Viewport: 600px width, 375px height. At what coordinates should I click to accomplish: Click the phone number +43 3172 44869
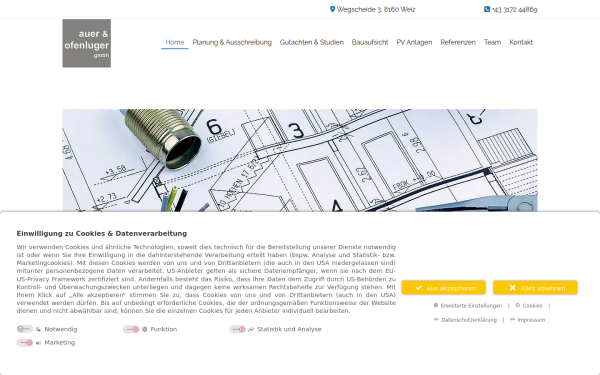click(515, 10)
